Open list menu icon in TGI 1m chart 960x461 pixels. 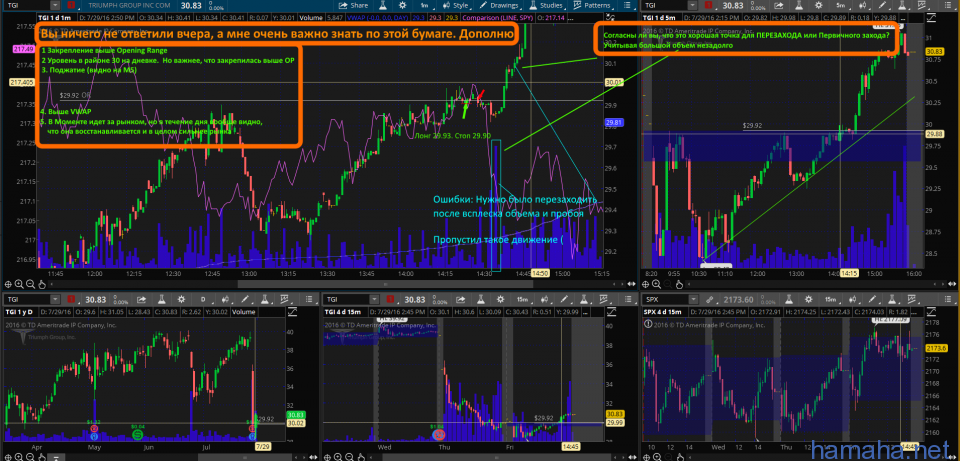628,6
